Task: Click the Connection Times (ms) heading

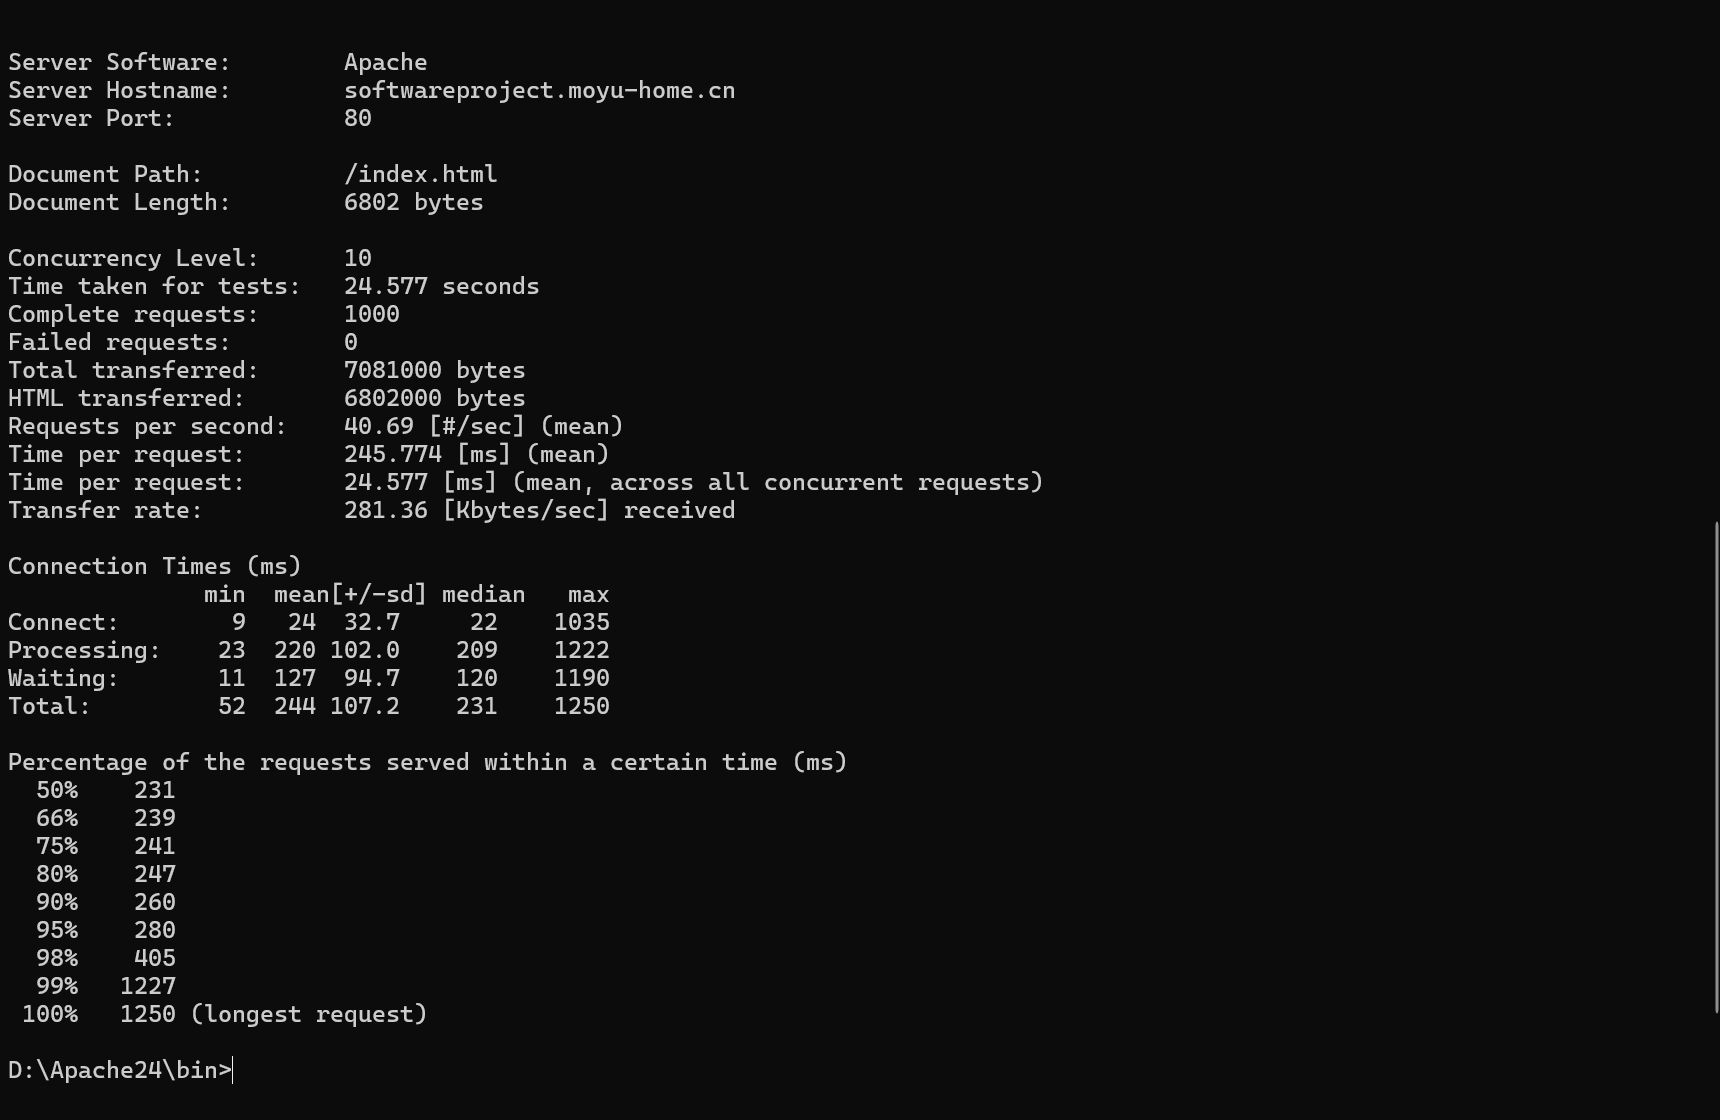Action: coord(154,566)
